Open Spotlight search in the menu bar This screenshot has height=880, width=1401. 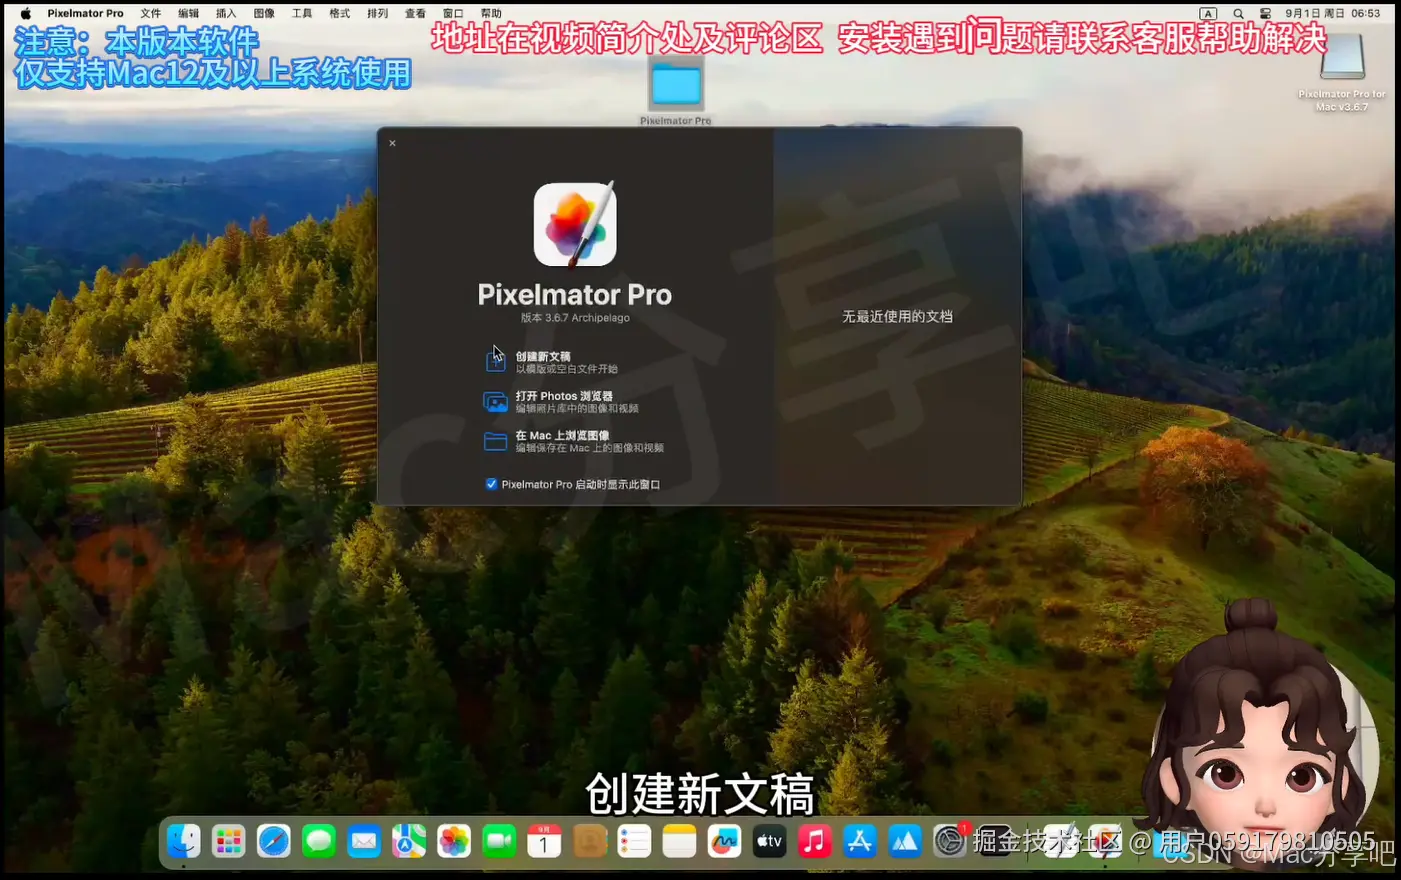pos(1240,13)
